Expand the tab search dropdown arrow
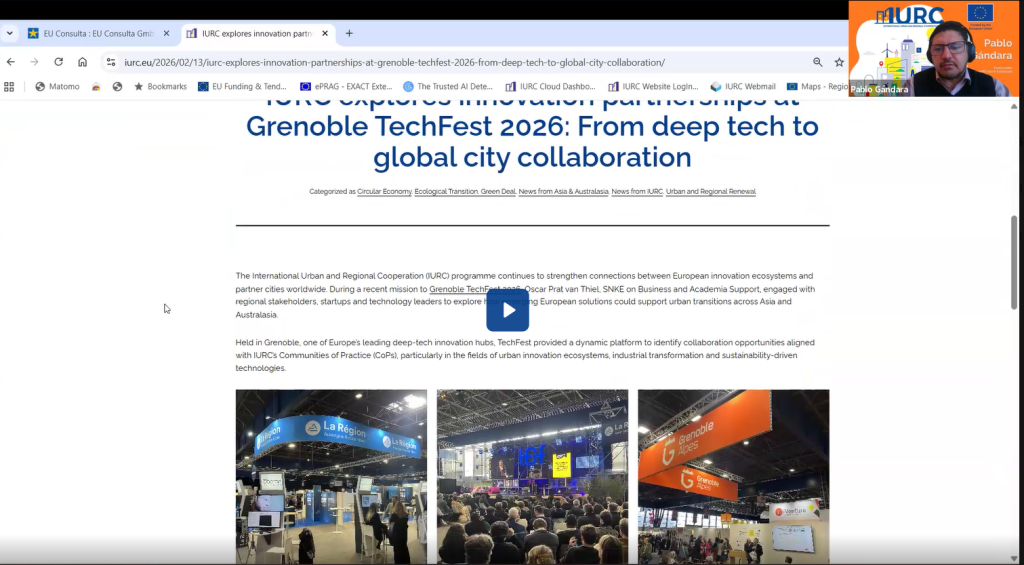Viewport: 1024px width, 565px height. tap(10, 33)
